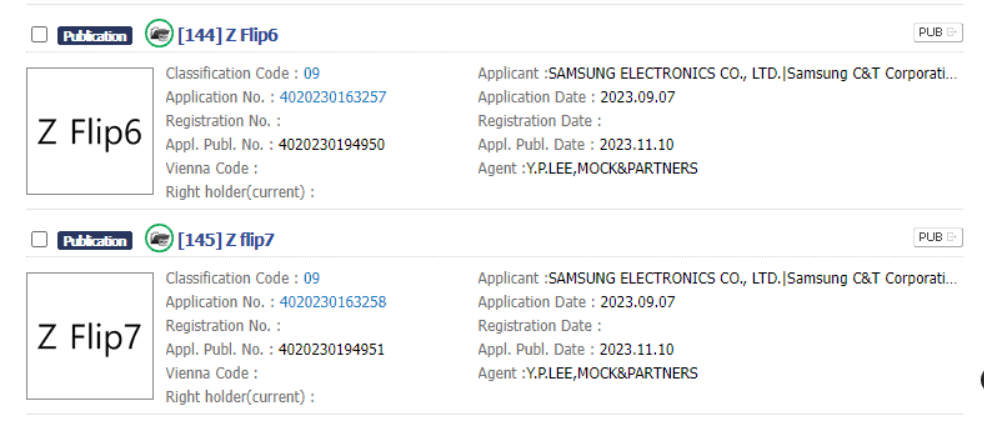Viewport: 984px width, 421px height.
Task: Click classification code 09 for Z Flip6
Action: click(312, 73)
